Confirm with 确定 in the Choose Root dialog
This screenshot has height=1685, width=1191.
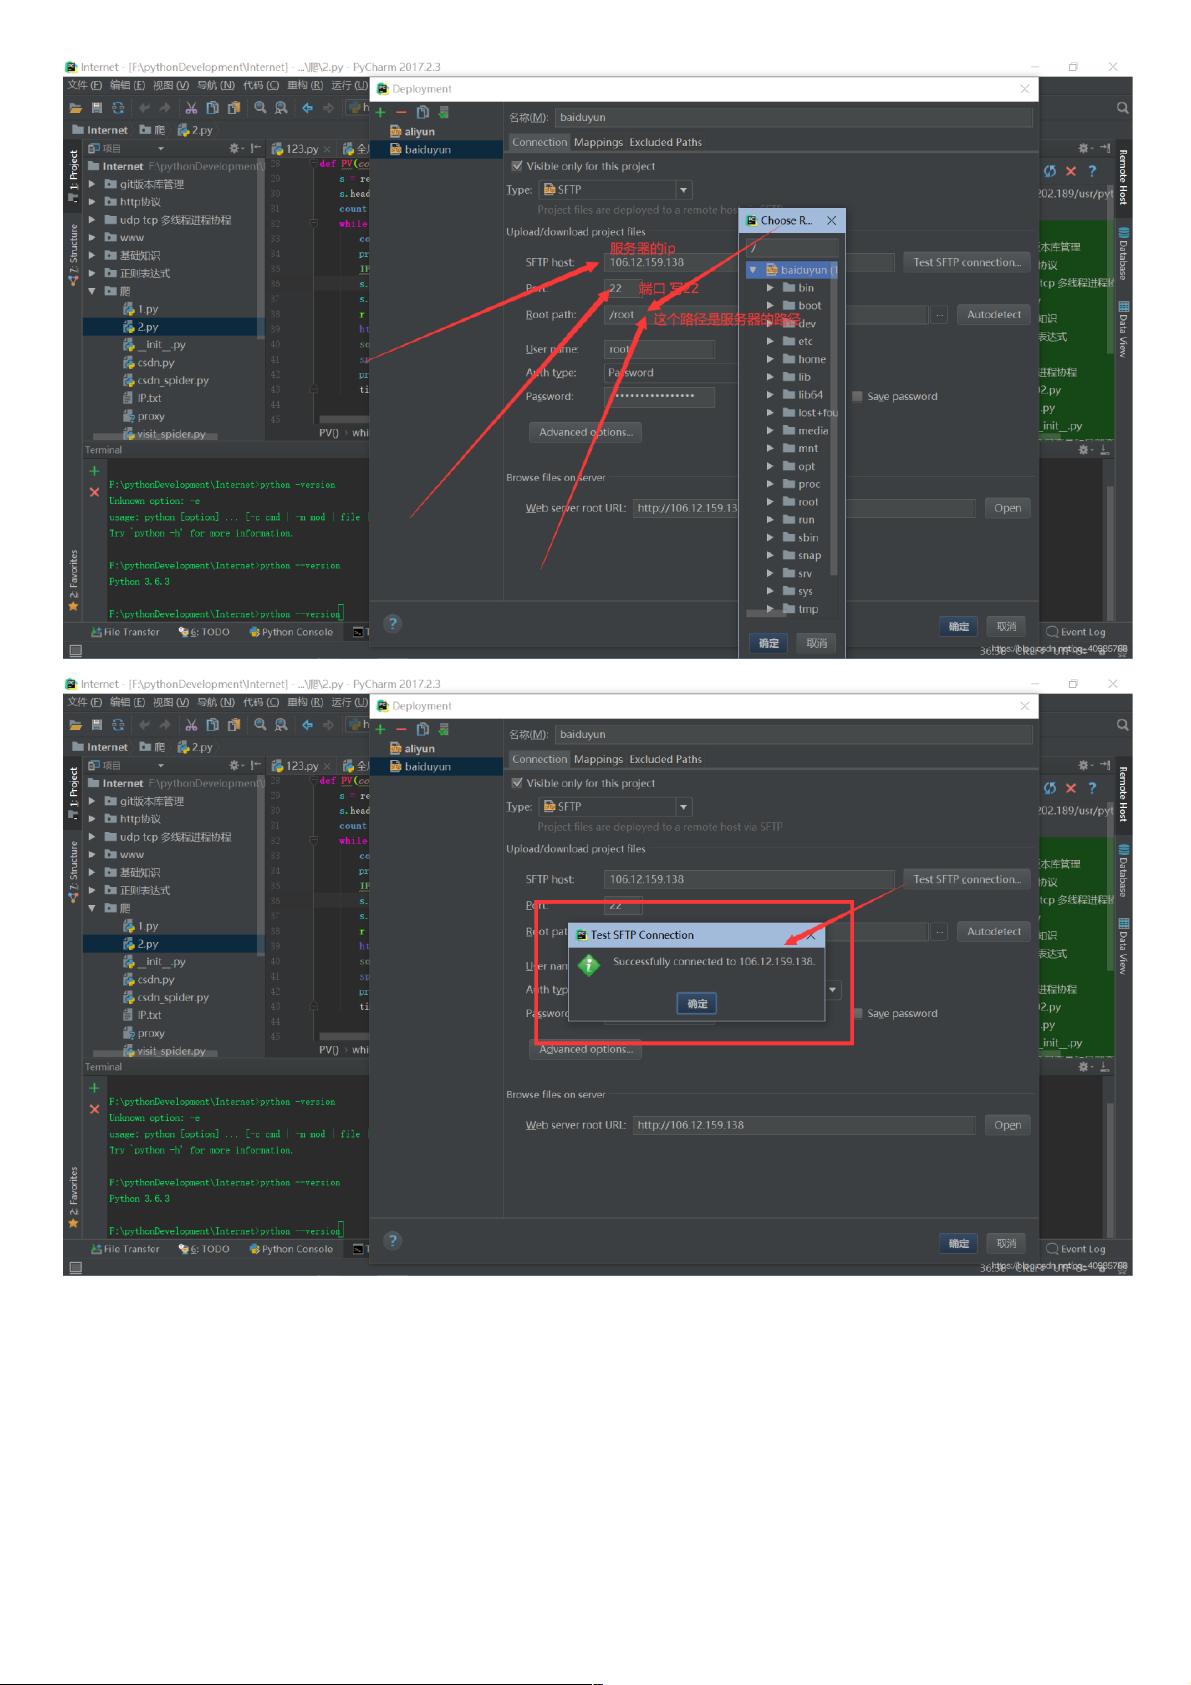coord(768,643)
